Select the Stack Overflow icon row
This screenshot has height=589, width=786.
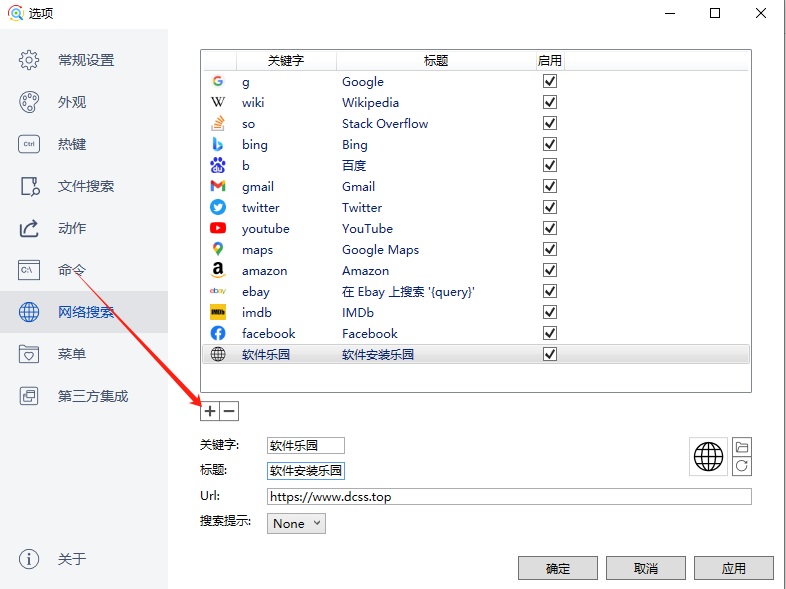coord(218,124)
